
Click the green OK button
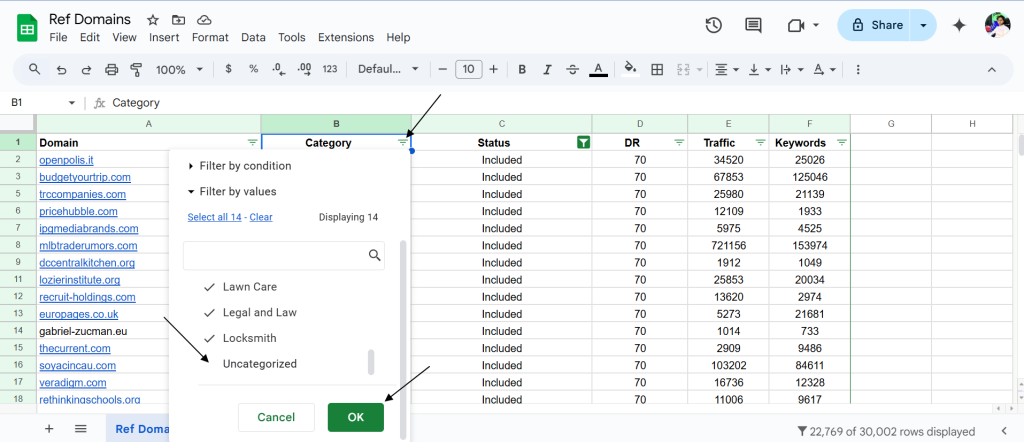[356, 417]
